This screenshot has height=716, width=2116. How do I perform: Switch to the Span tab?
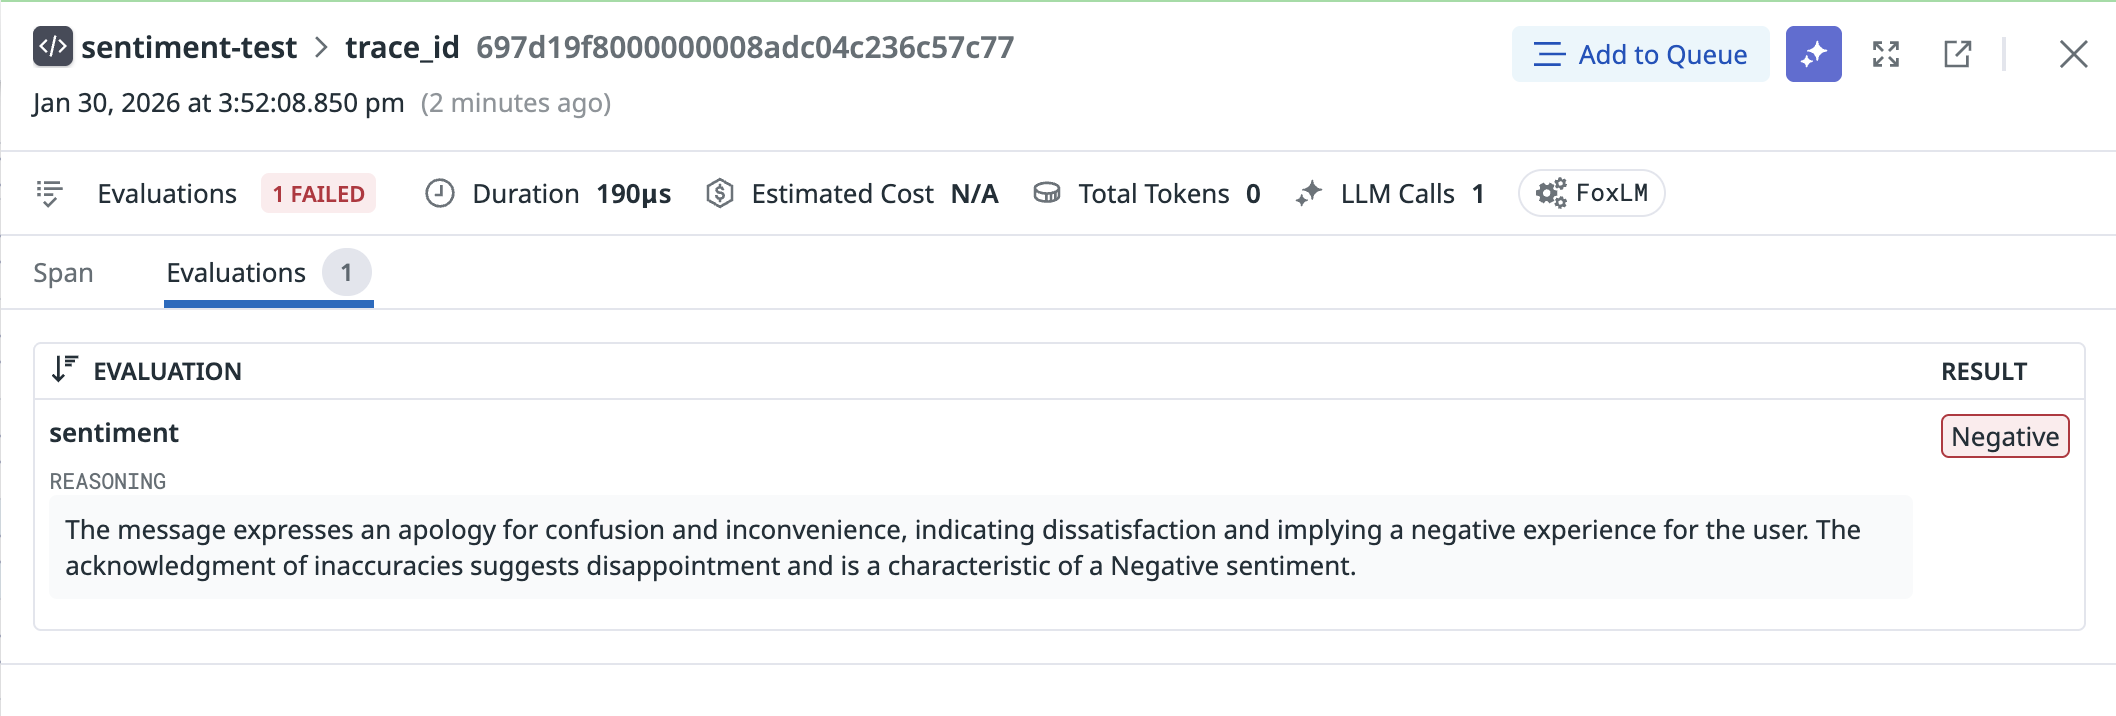[63, 273]
